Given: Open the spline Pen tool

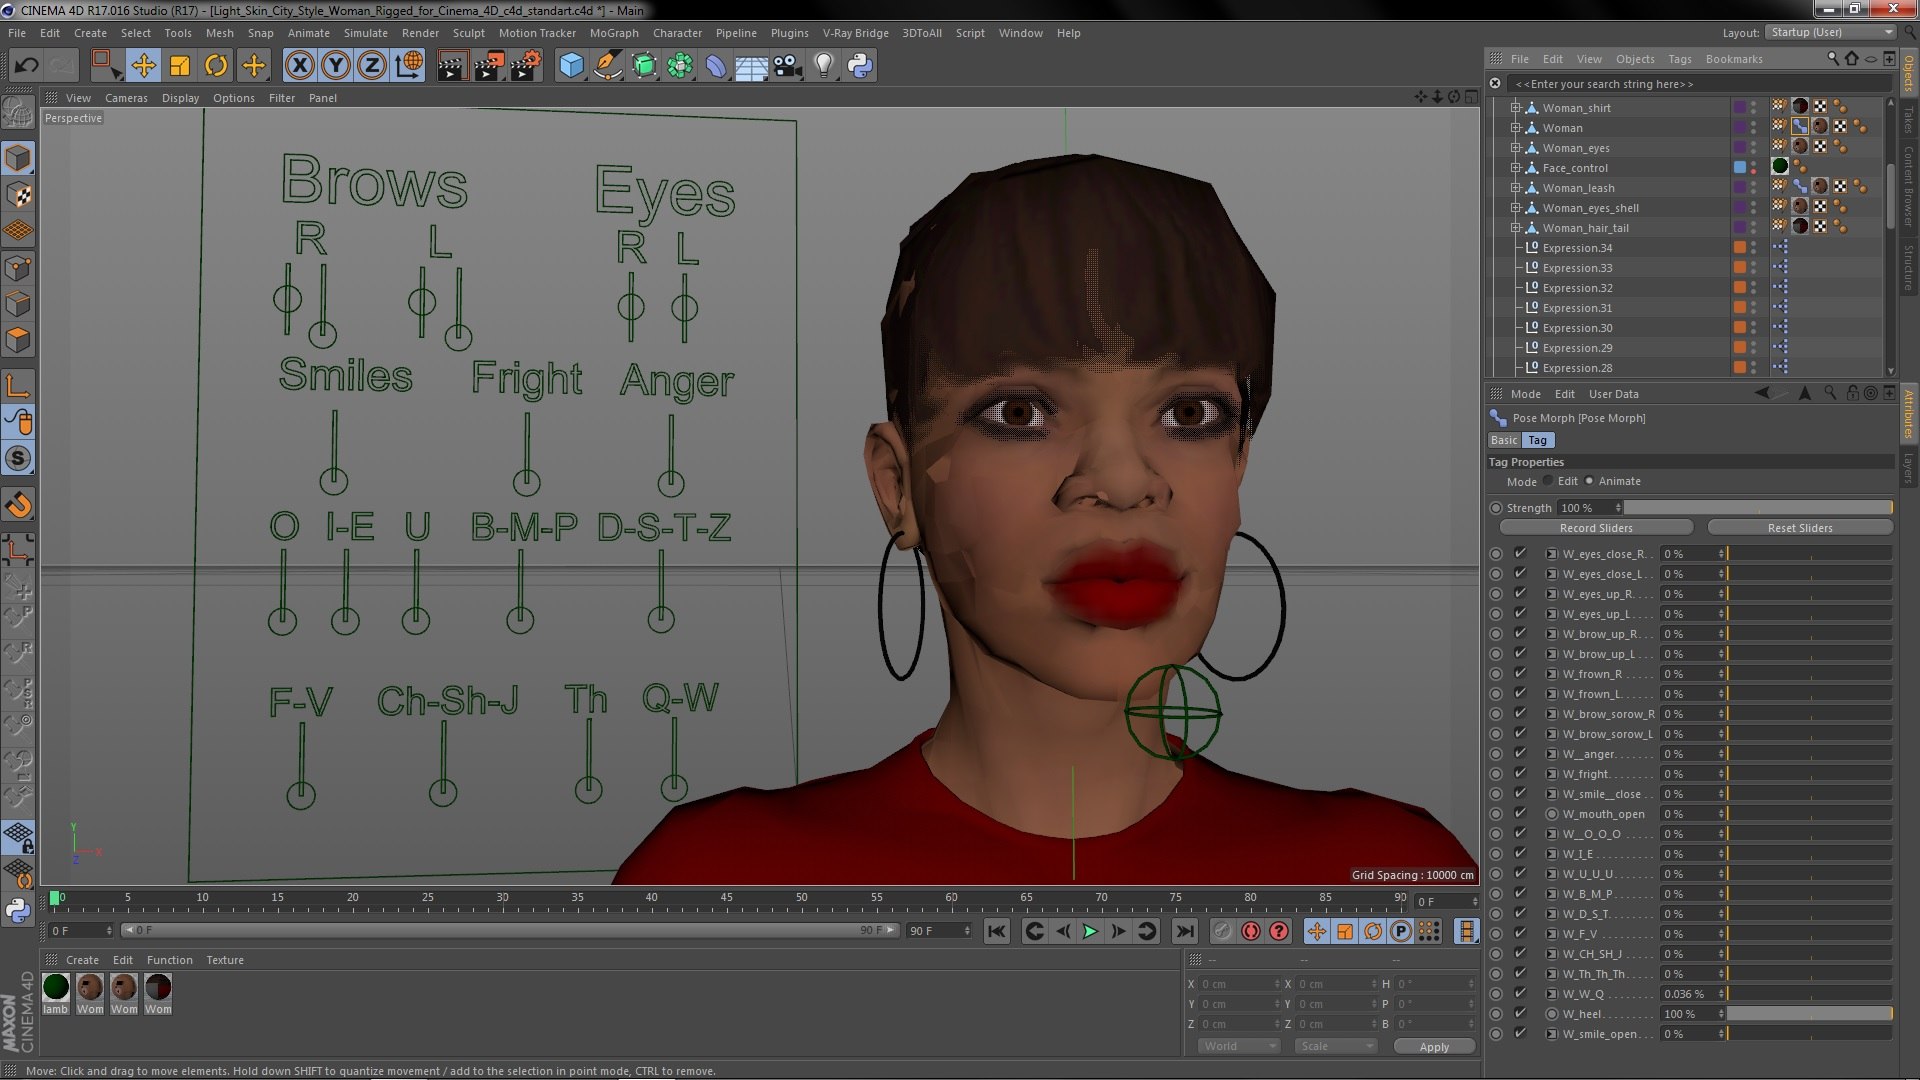Looking at the screenshot, I should click(607, 66).
